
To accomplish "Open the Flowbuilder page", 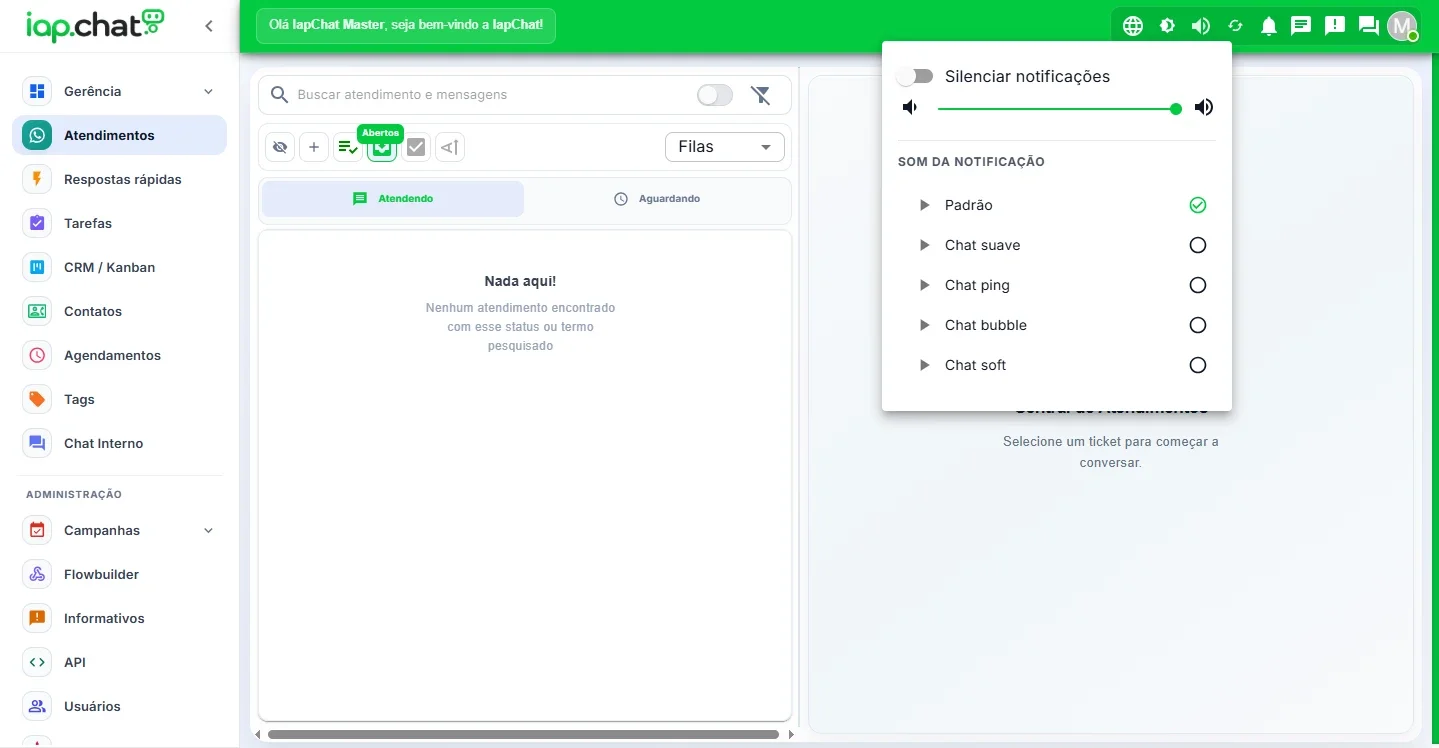I will tap(120, 574).
